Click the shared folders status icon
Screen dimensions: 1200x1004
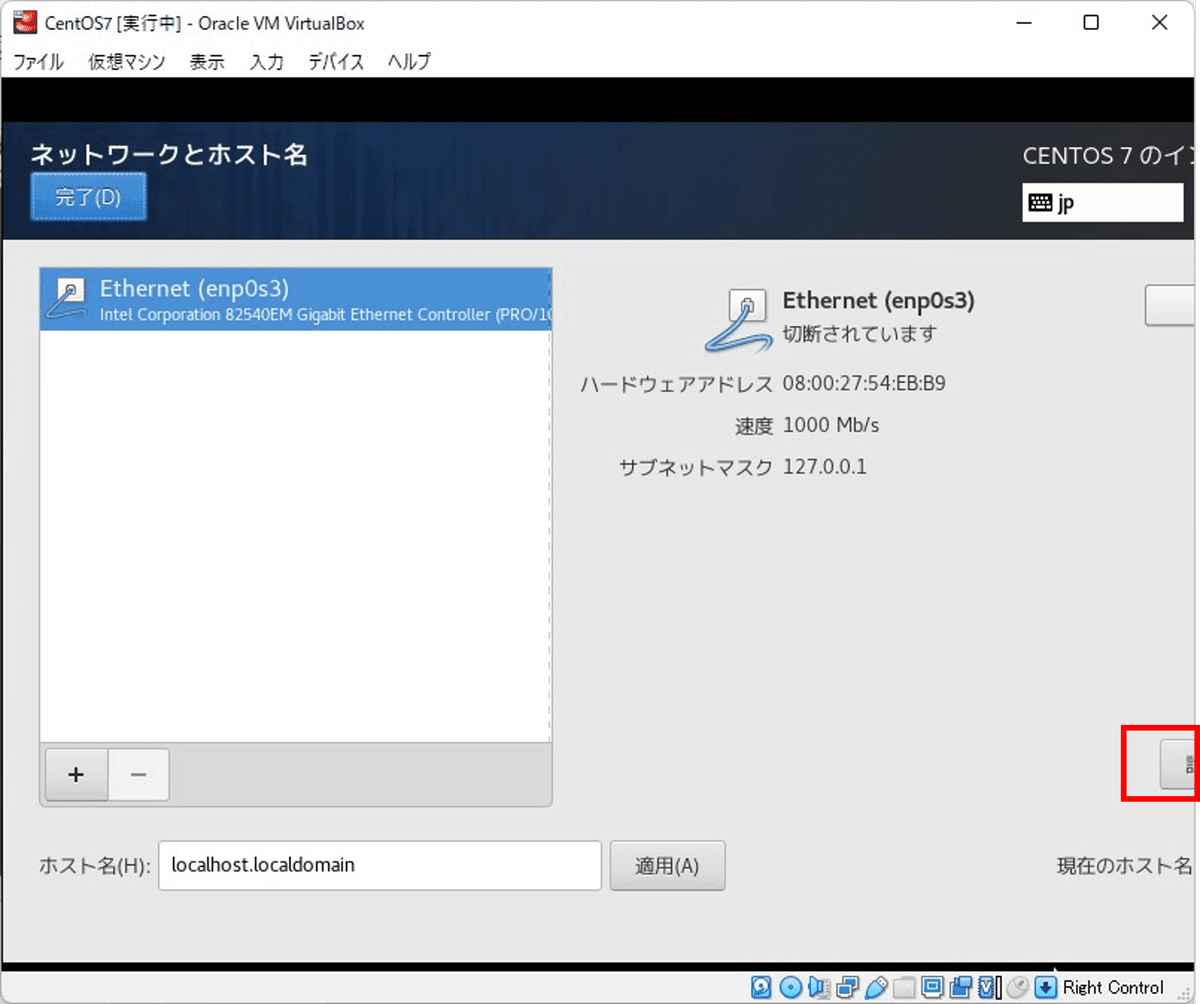pos(904,988)
